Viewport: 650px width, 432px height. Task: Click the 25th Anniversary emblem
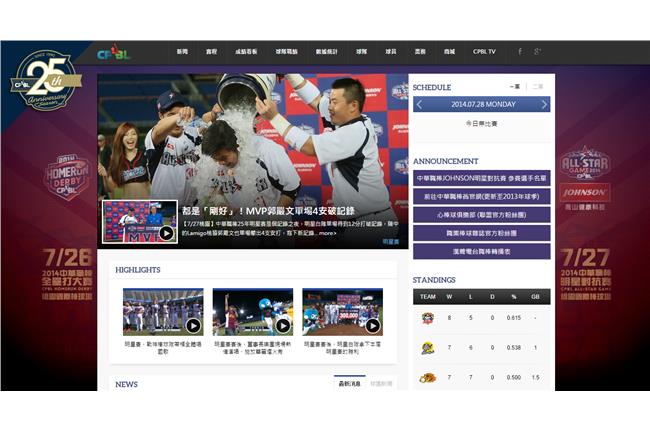point(46,81)
